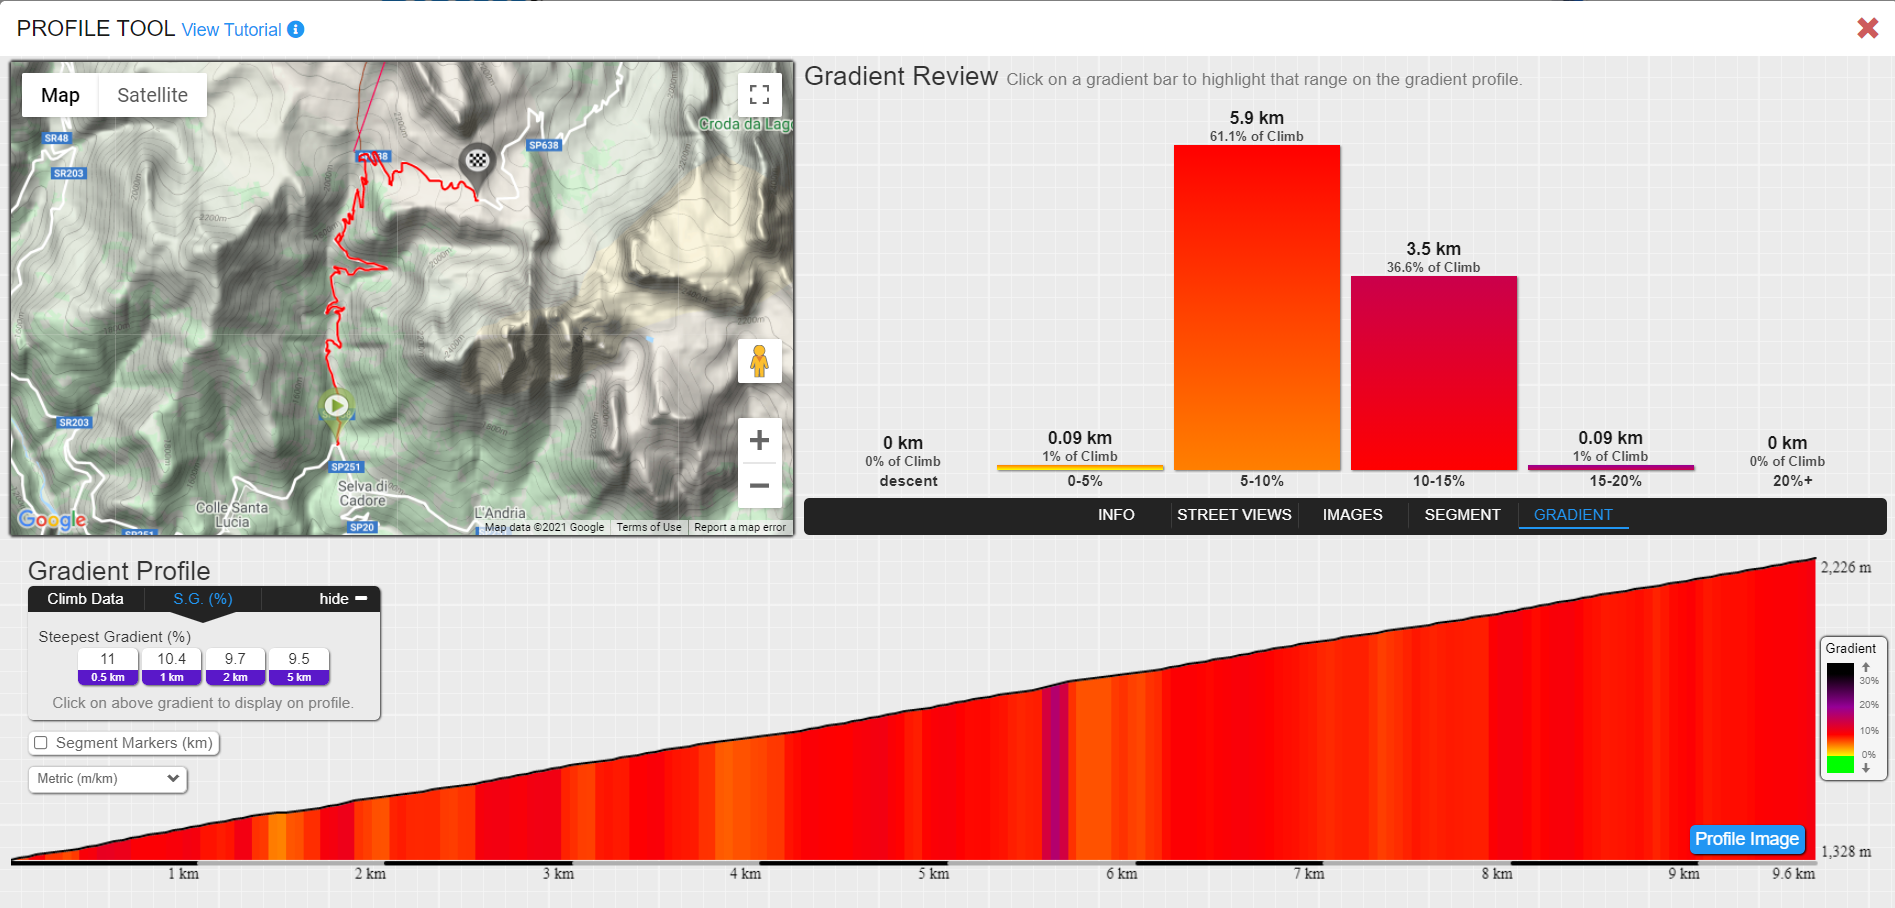Click the Selva di Cadore map label
The height and width of the screenshot is (908, 1895).
[x=362, y=493]
